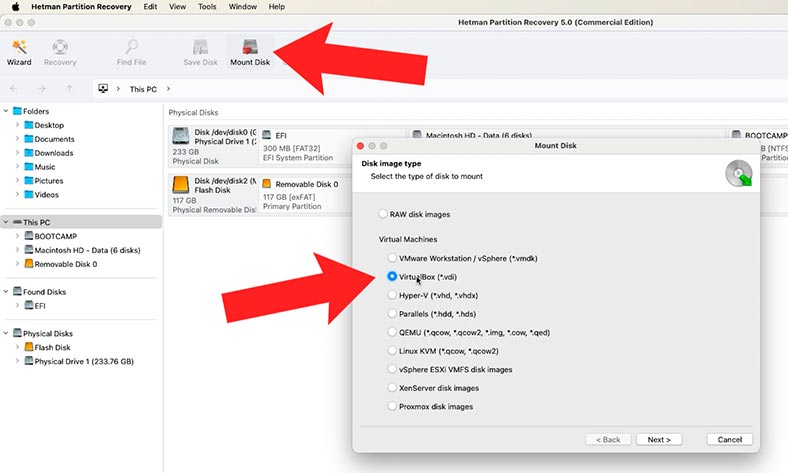
Task: Select BOOTCAMP under This PC
Action: click(x=55, y=236)
